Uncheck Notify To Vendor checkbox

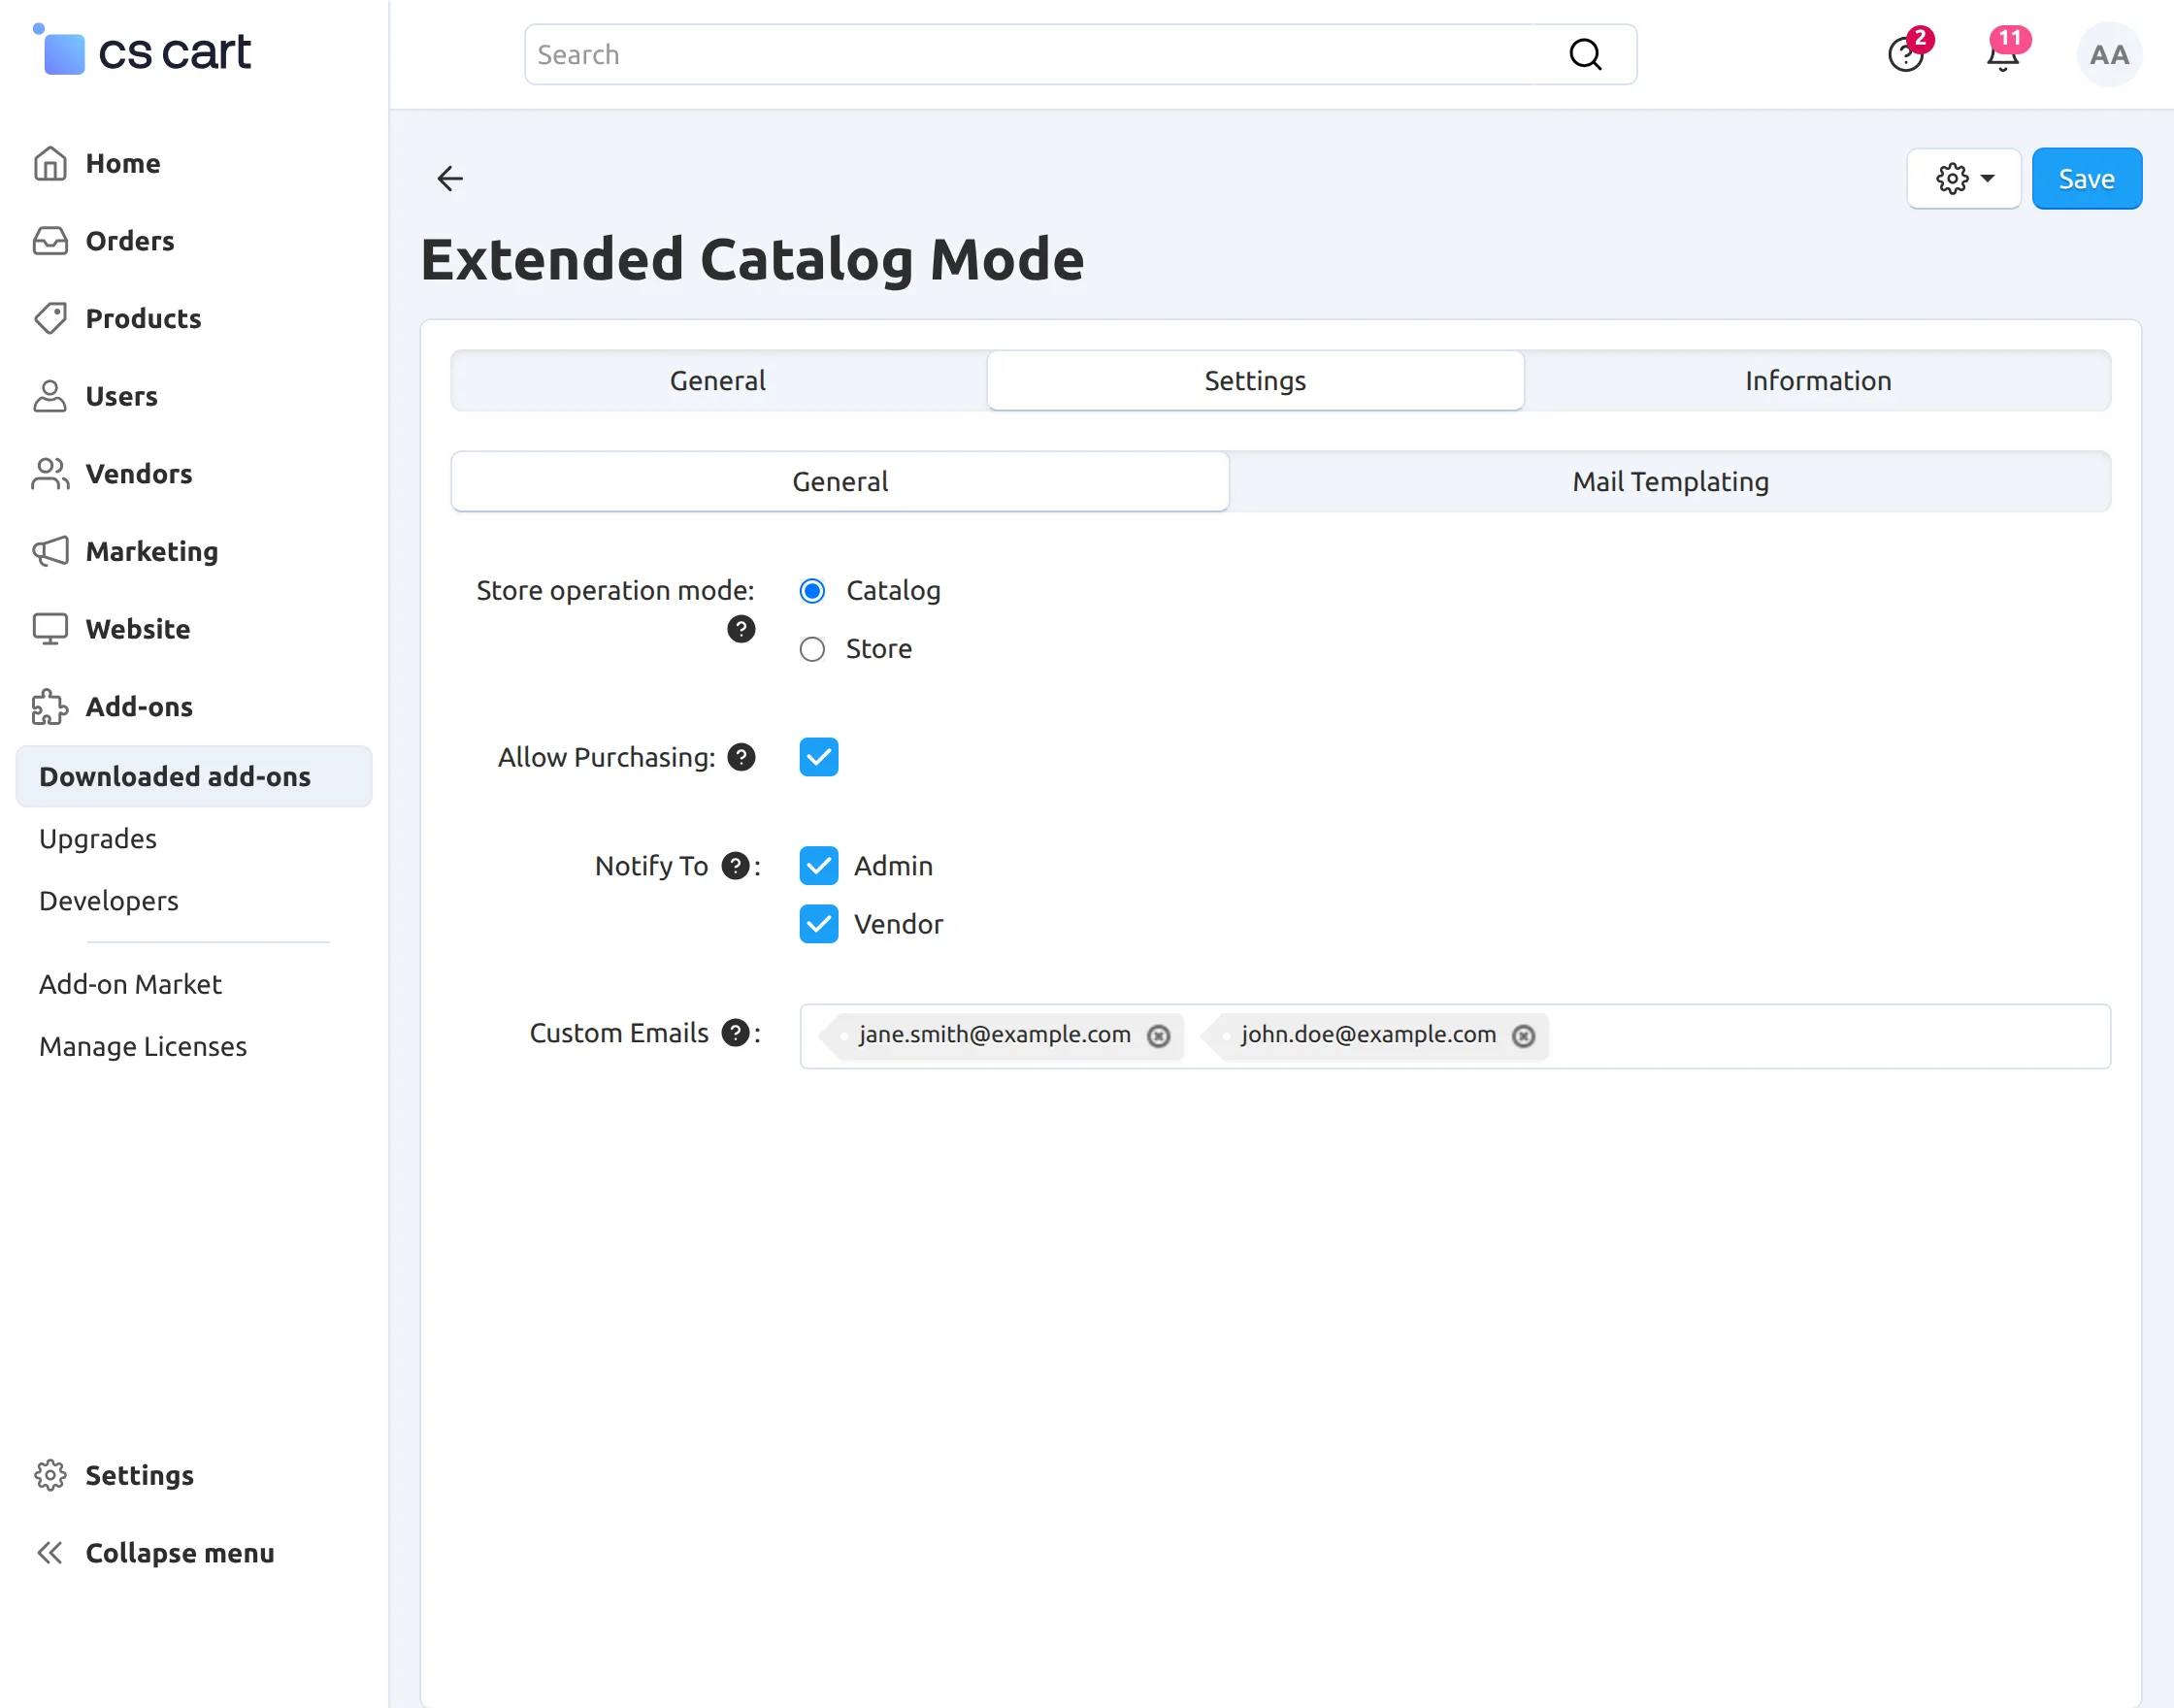tap(818, 924)
